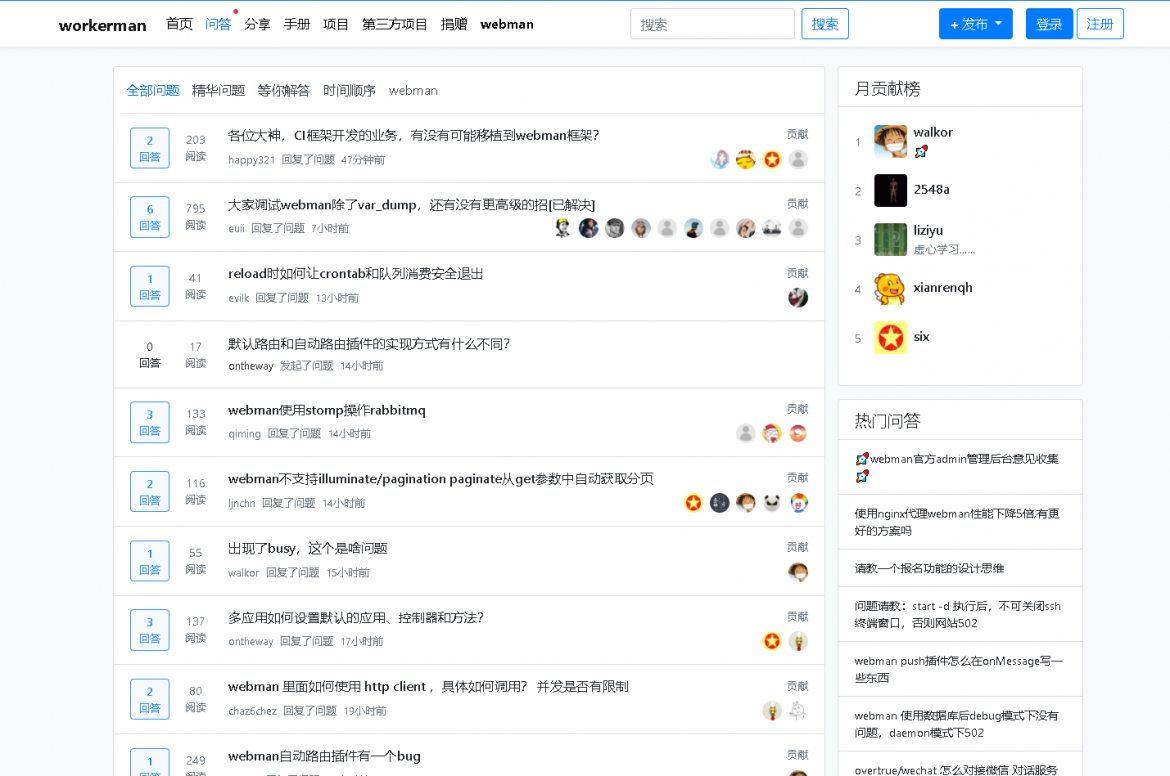Select the 全部问题 tab
The width and height of the screenshot is (1170, 776).
click(x=153, y=90)
